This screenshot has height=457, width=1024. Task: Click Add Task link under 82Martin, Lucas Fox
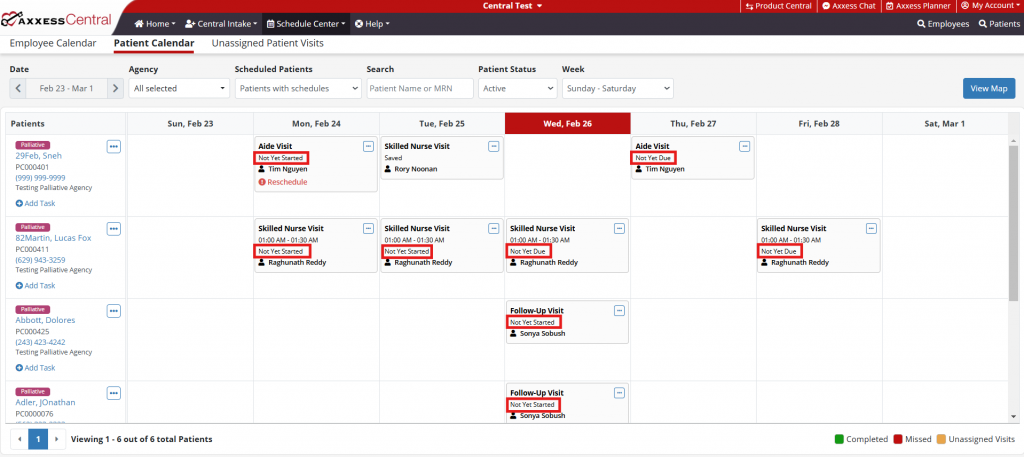click(x=35, y=285)
